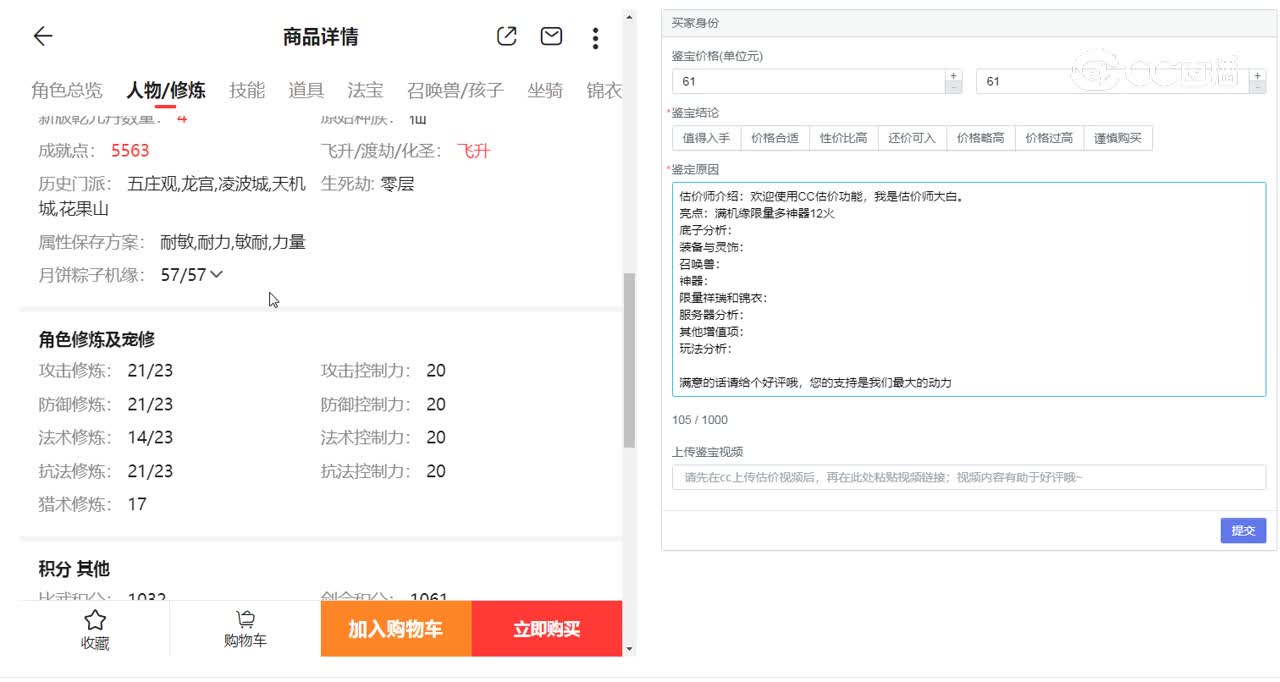Select the 值得入手 conclusion tag

coord(706,136)
